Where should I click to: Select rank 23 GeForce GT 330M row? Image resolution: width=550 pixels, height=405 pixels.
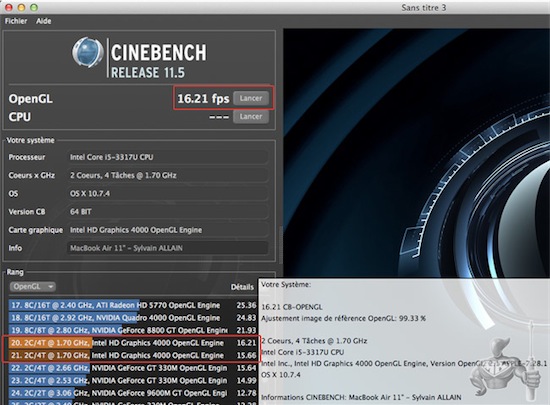(133, 380)
